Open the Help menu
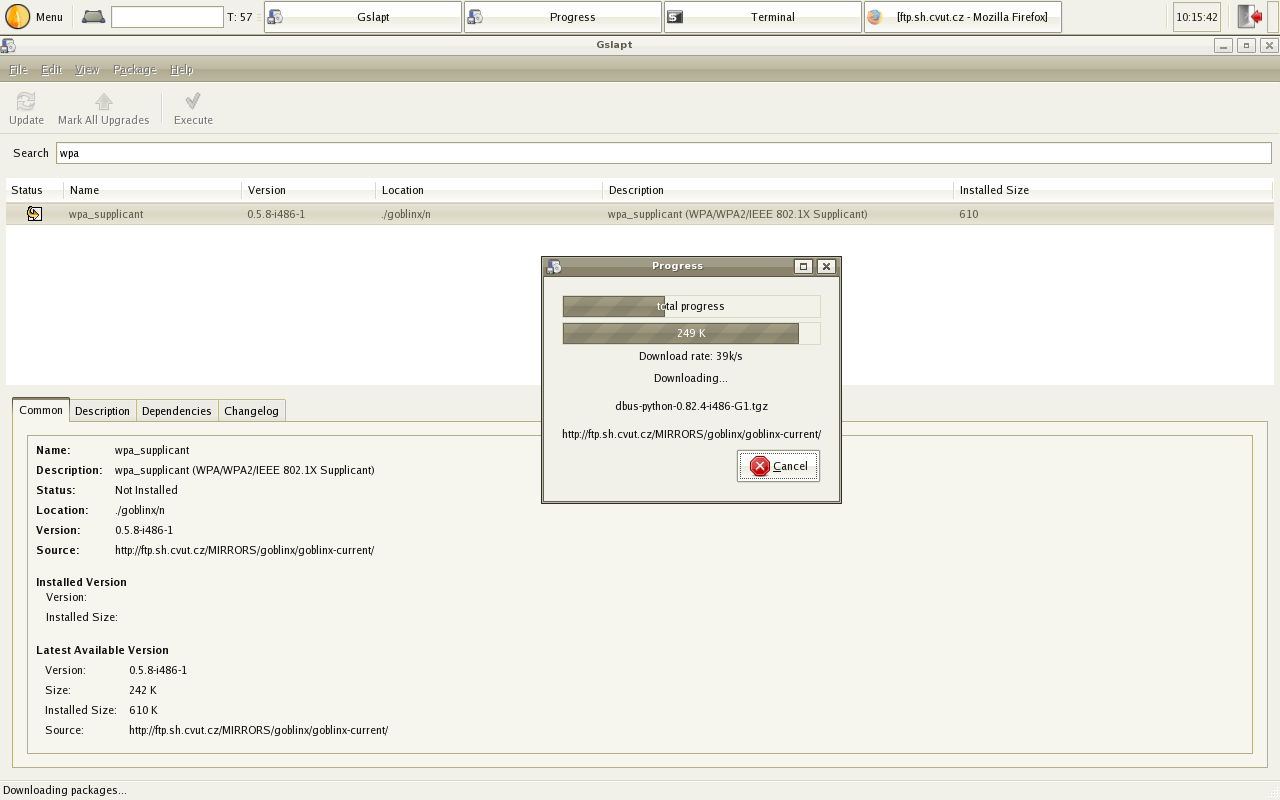 [x=181, y=69]
